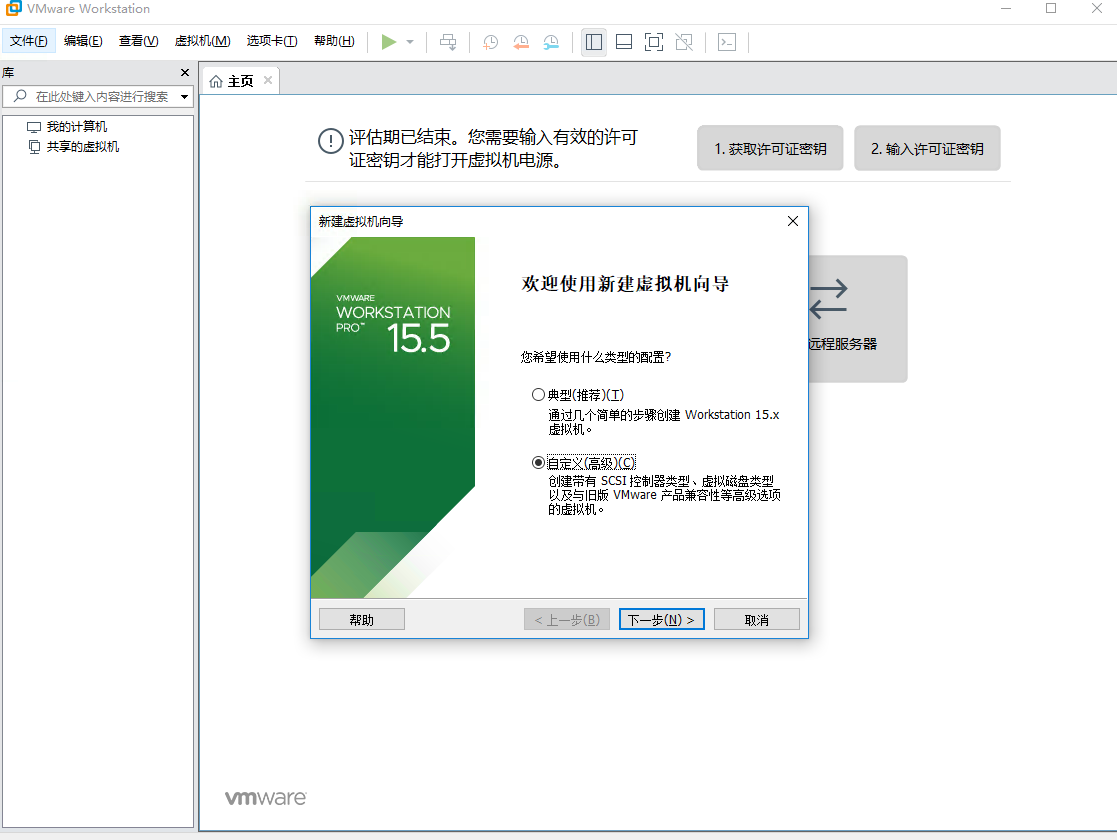
Task: Click the revert to snapshot icon
Action: click(x=521, y=42)
